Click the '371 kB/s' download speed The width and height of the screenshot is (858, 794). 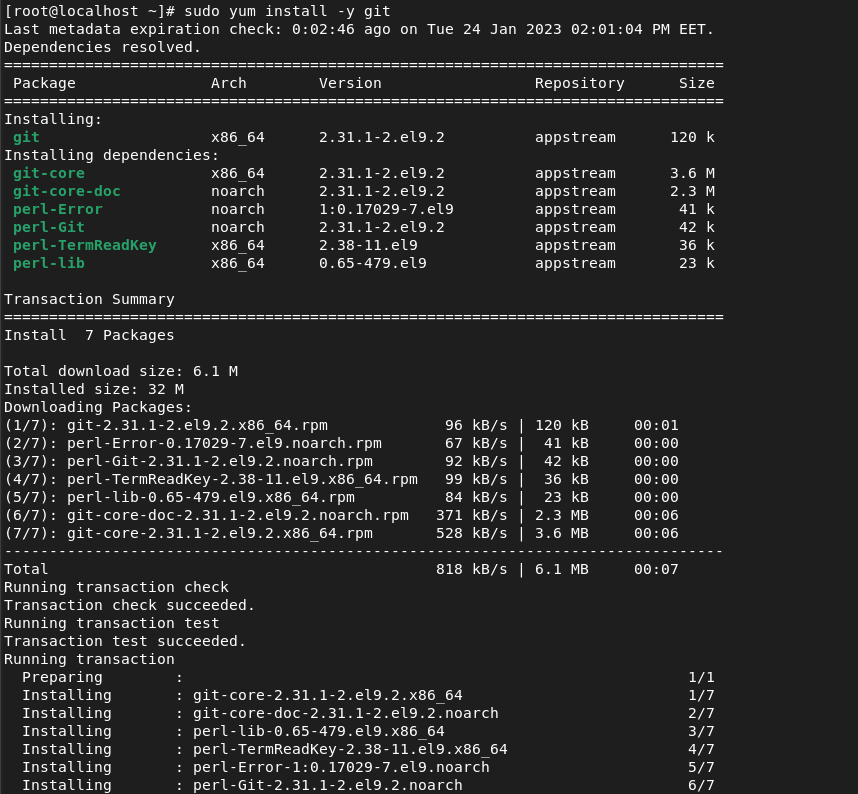click(x=472, y=516)
